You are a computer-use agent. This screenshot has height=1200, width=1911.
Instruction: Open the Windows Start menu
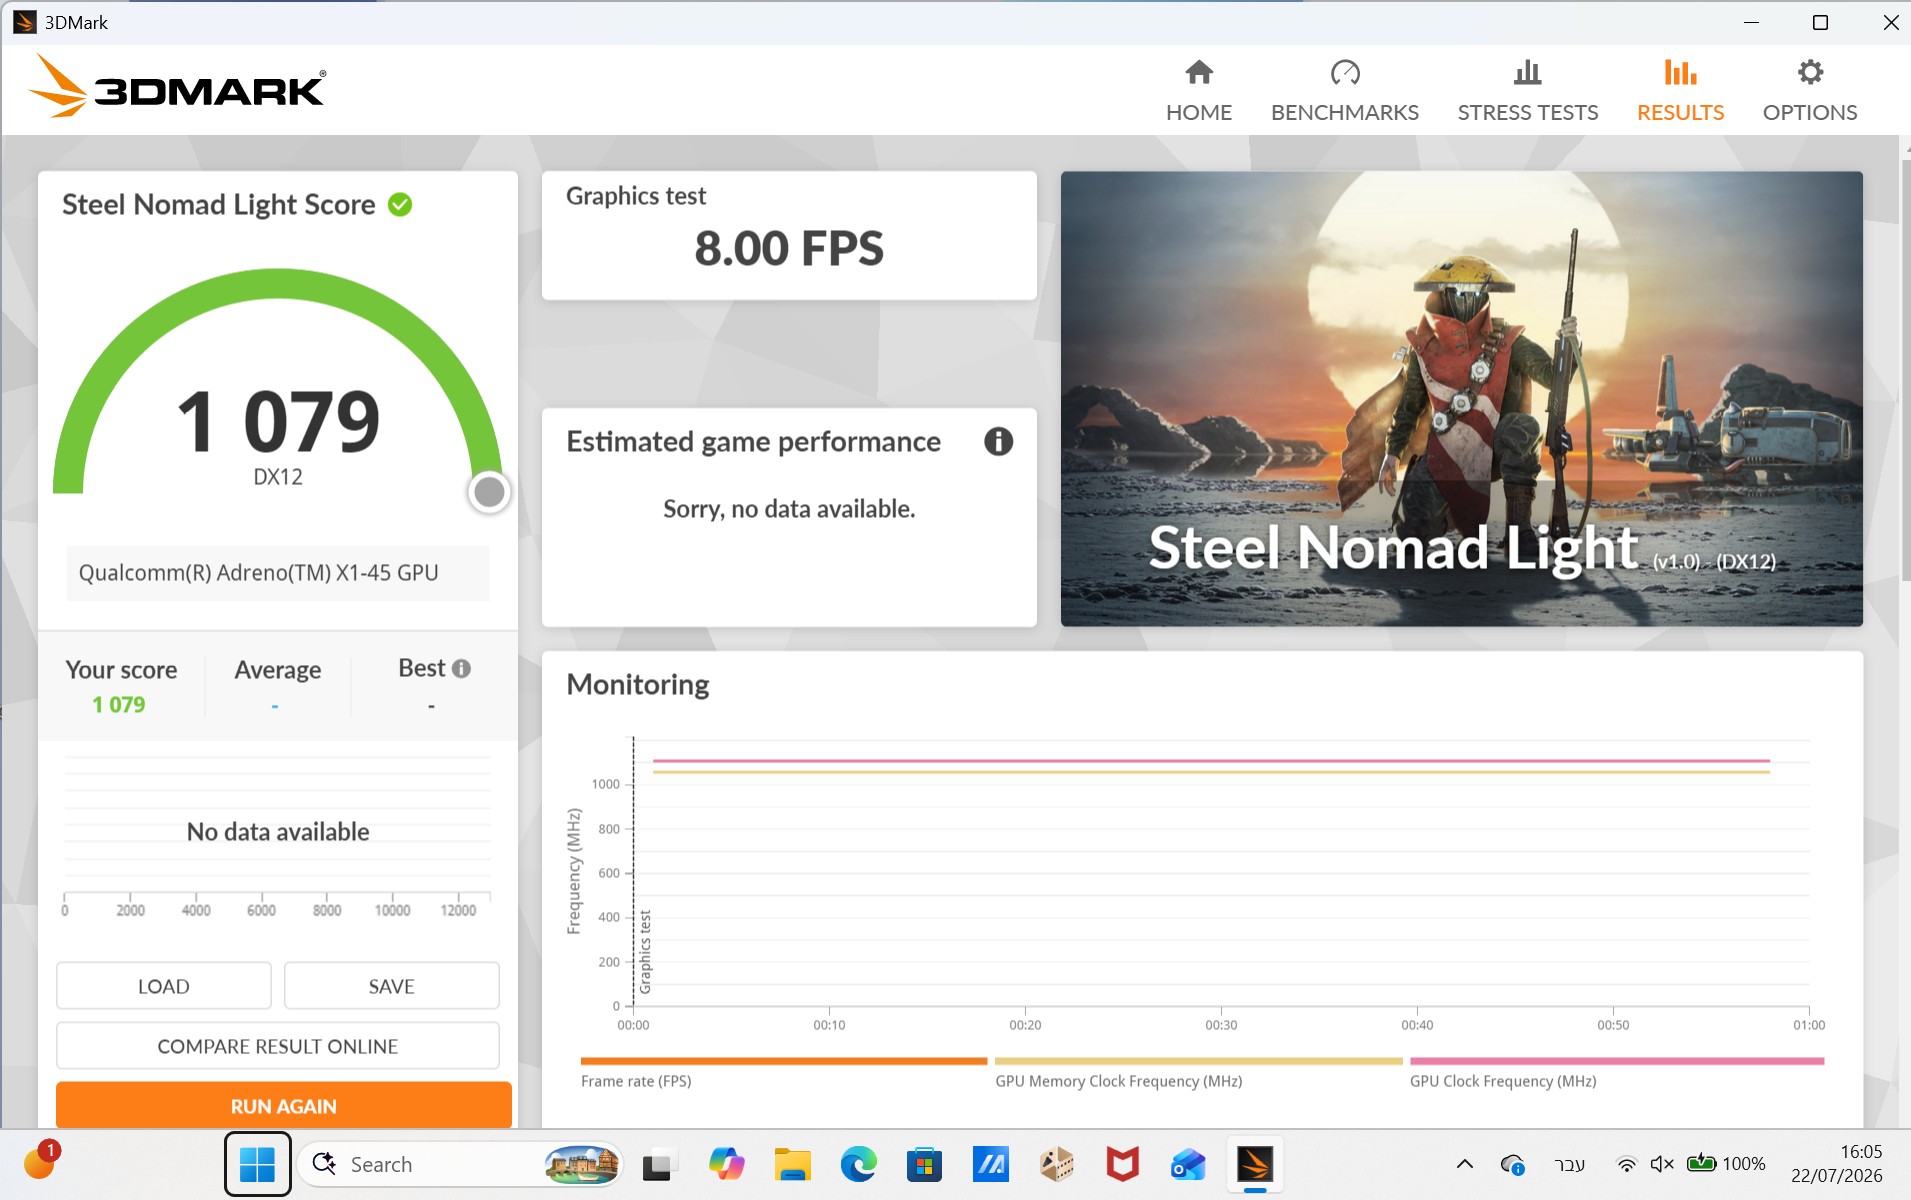pos(257,1164)
